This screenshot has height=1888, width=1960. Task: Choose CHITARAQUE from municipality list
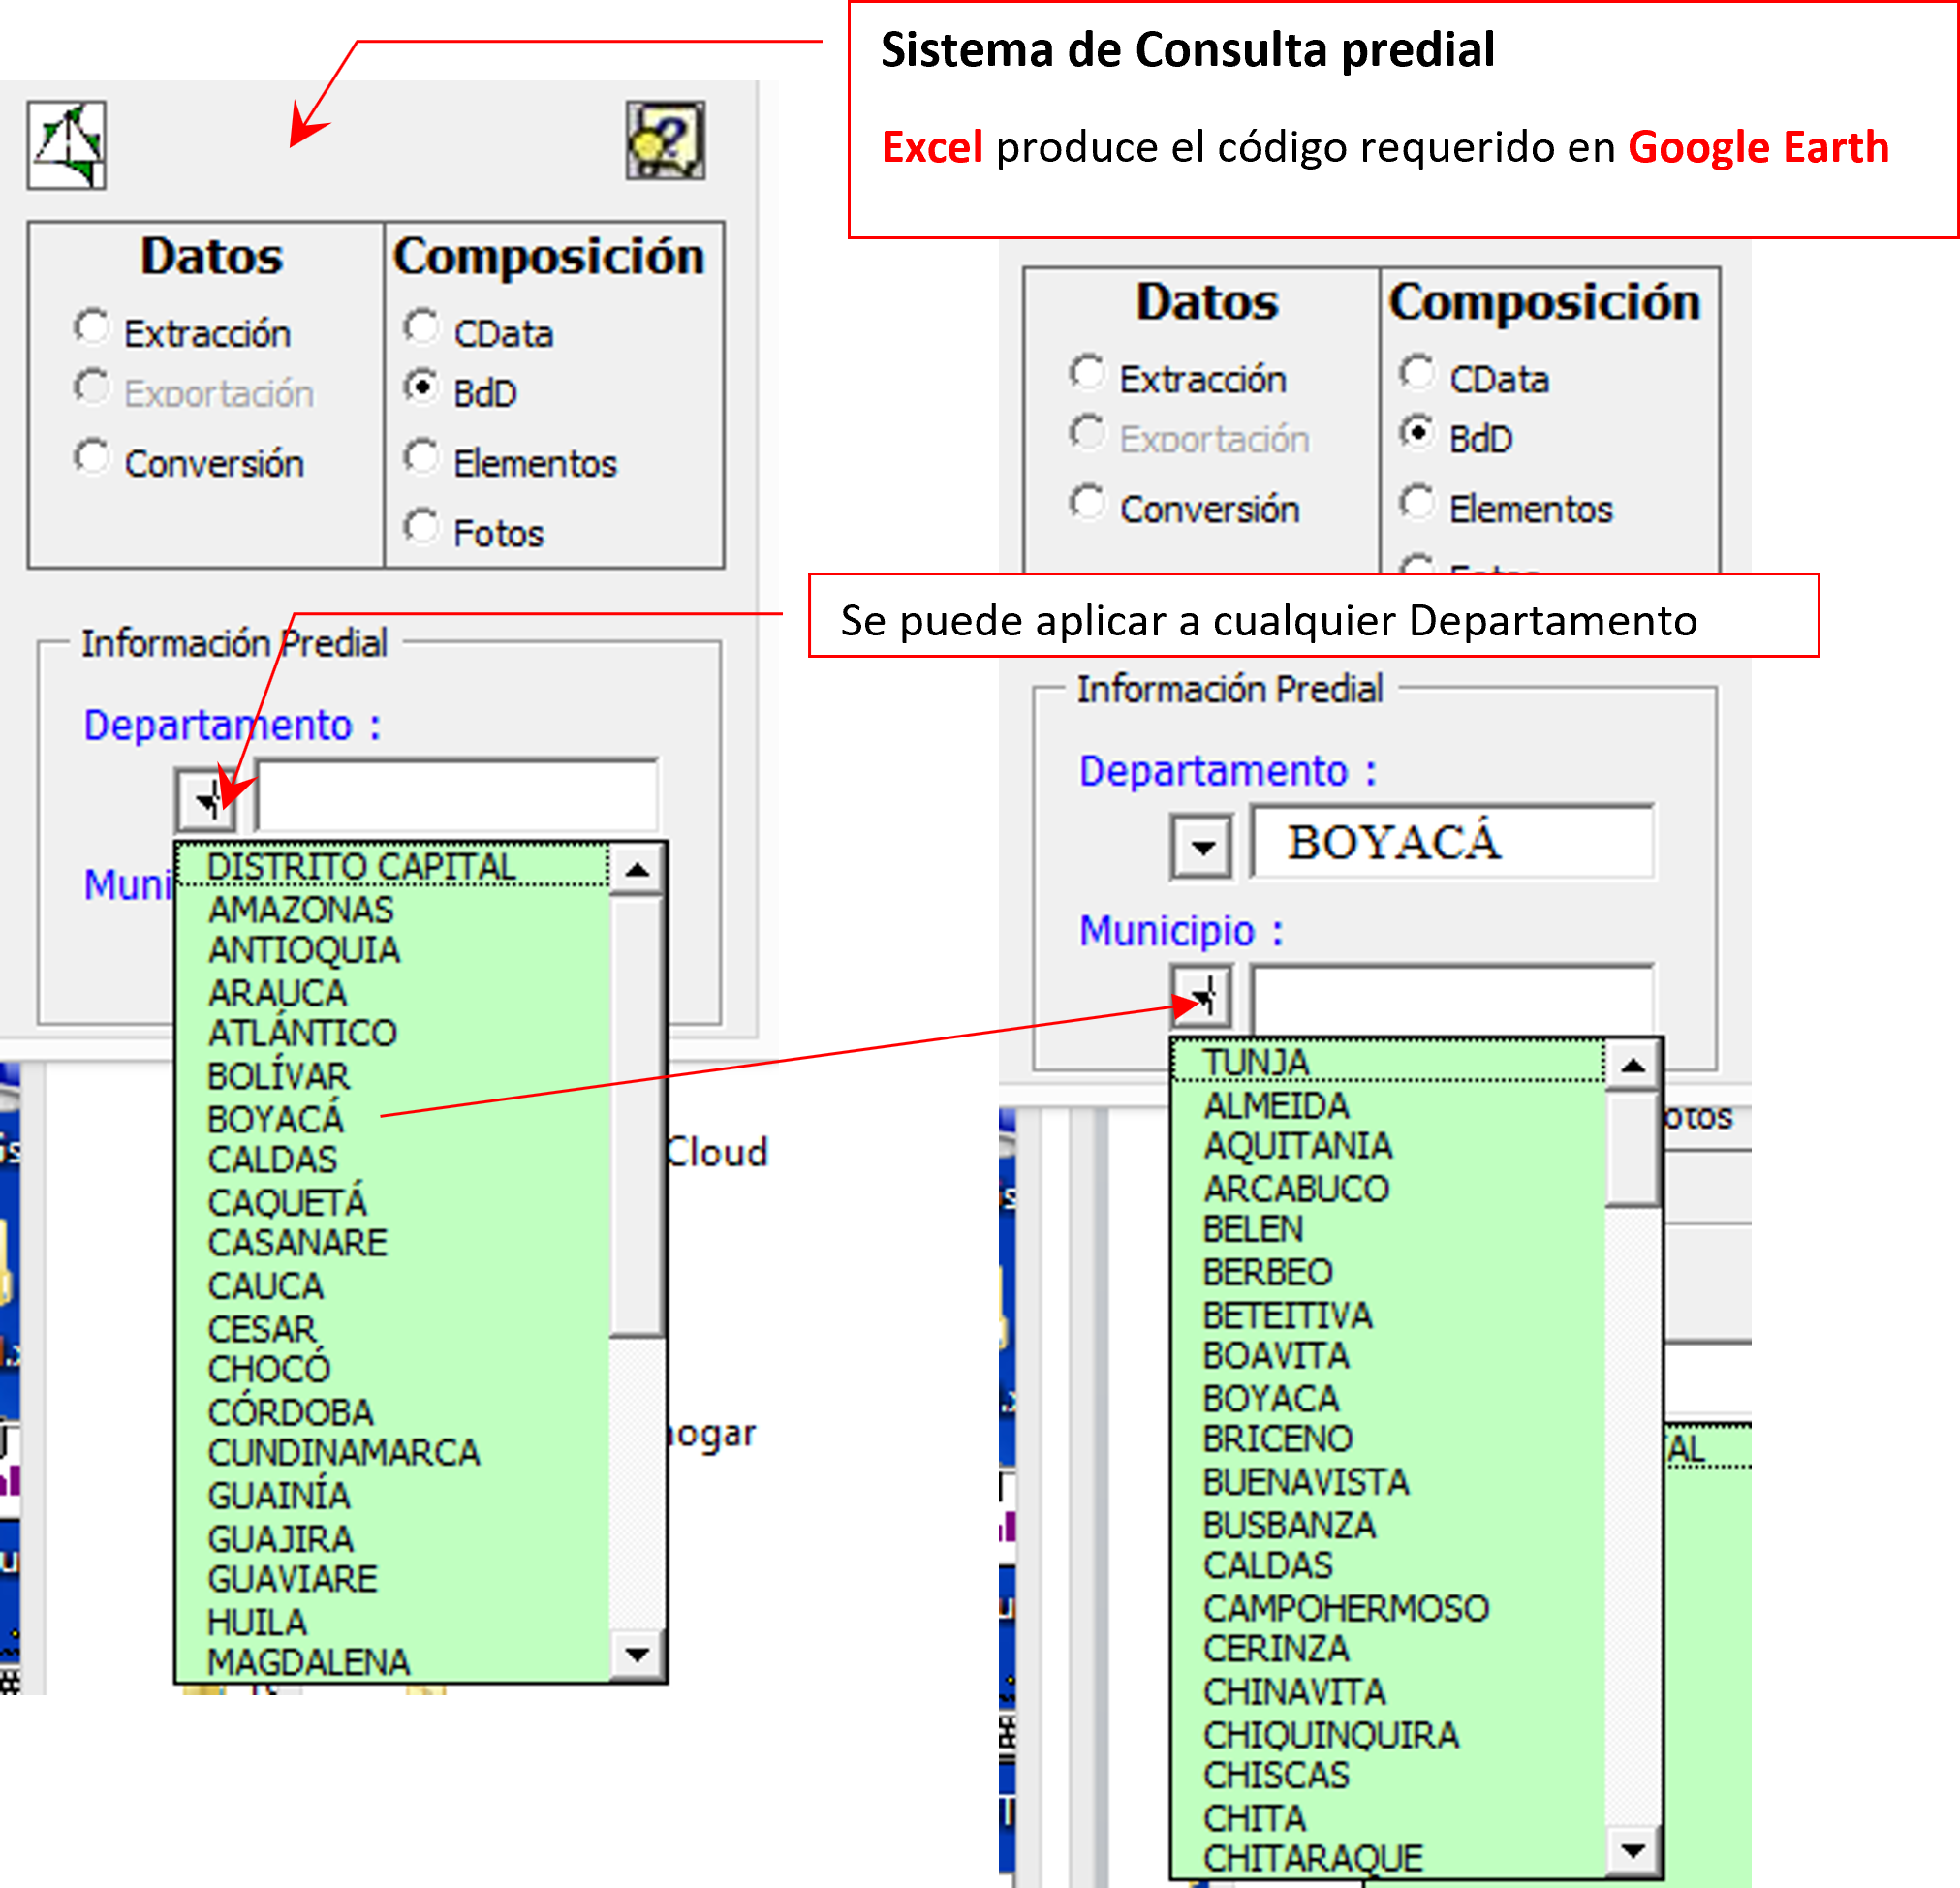pos(1389,1858)
